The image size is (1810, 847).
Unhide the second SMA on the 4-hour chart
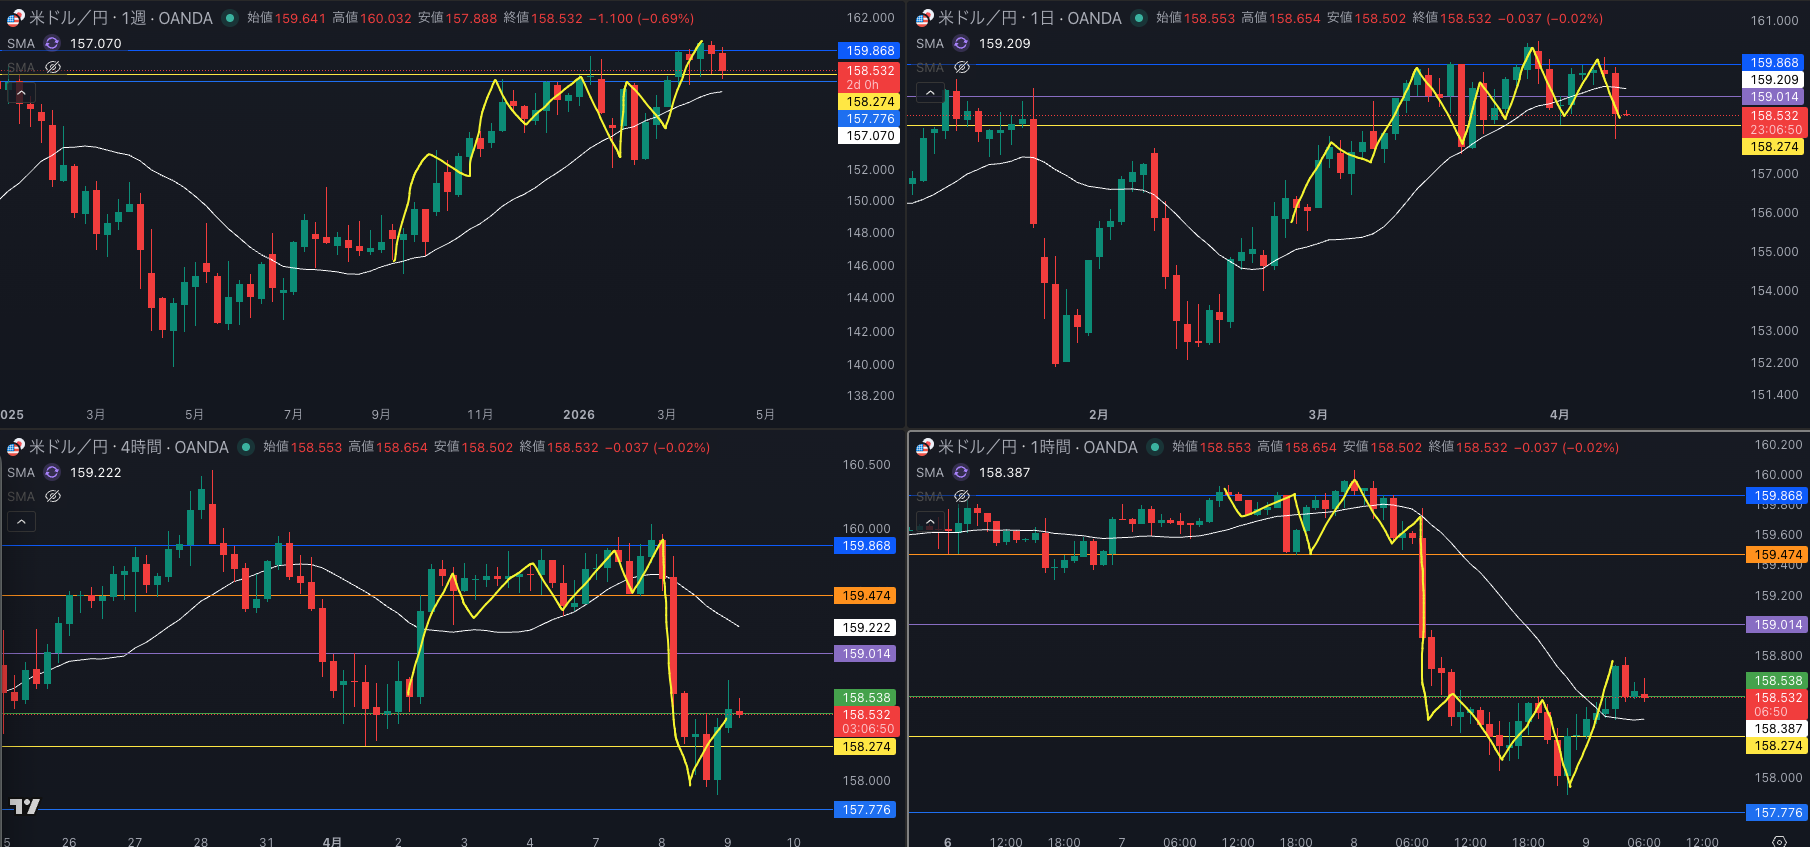pyautogui.click(x=53, y=496)
